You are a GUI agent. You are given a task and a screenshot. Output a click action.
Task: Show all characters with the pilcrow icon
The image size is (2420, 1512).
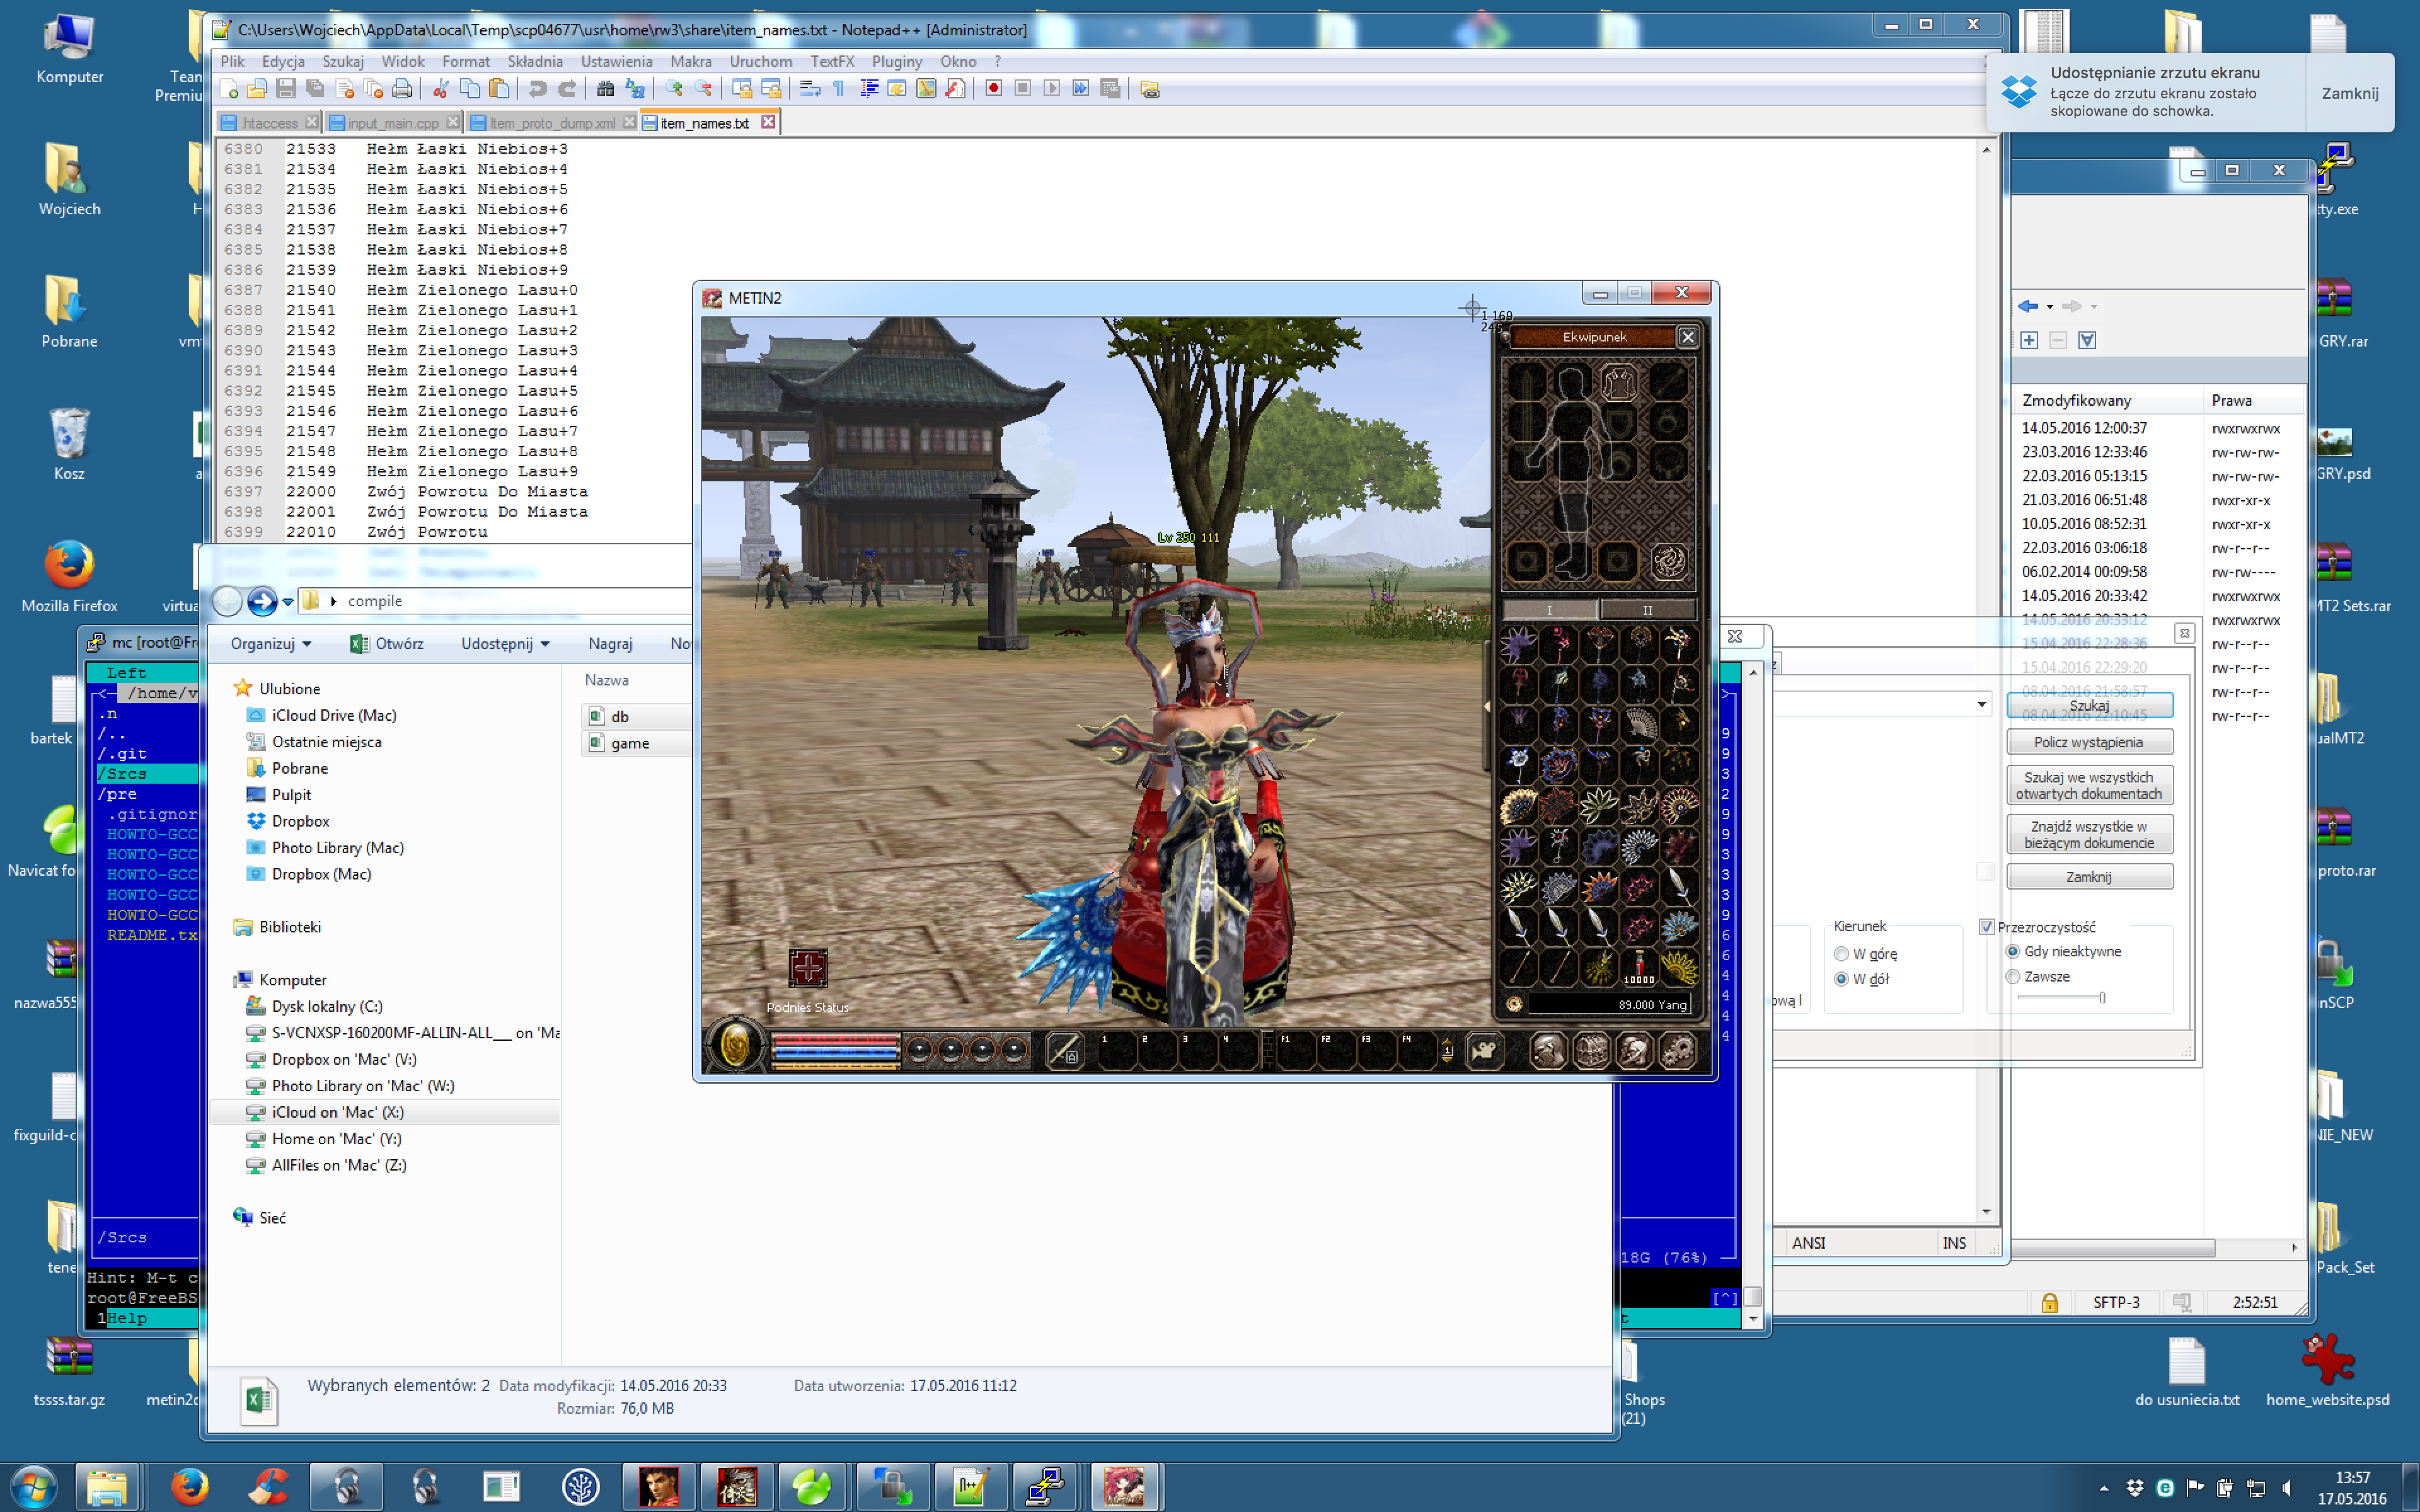(839, 89)
